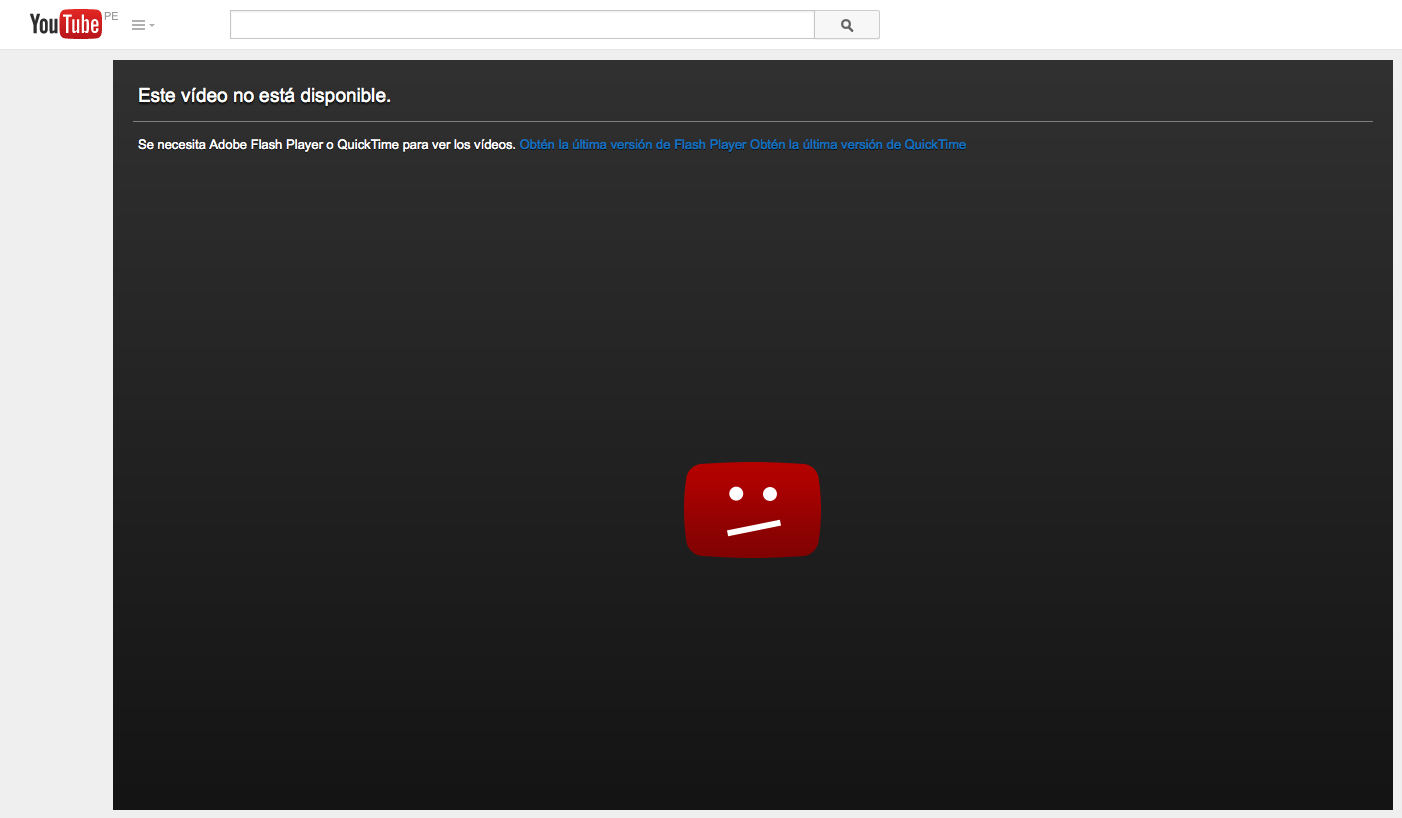Focus the YouTube search field
Image resolution: width=1402 pixels, height=818 pixels.
(x=522, y=25)
